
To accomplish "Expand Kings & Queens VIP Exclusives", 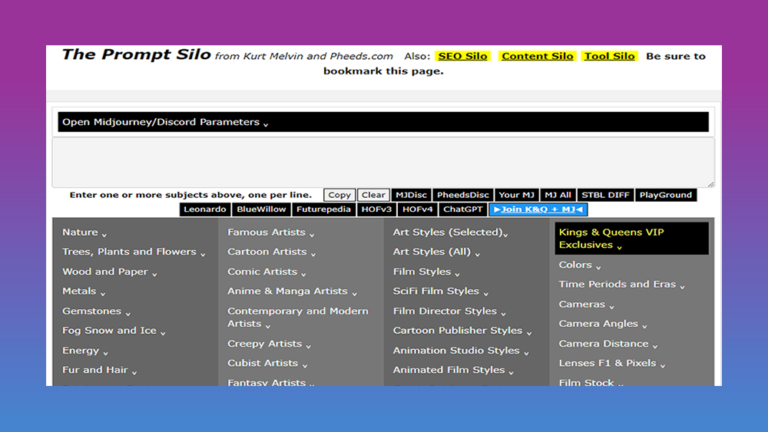I will (x=632, y=239).
